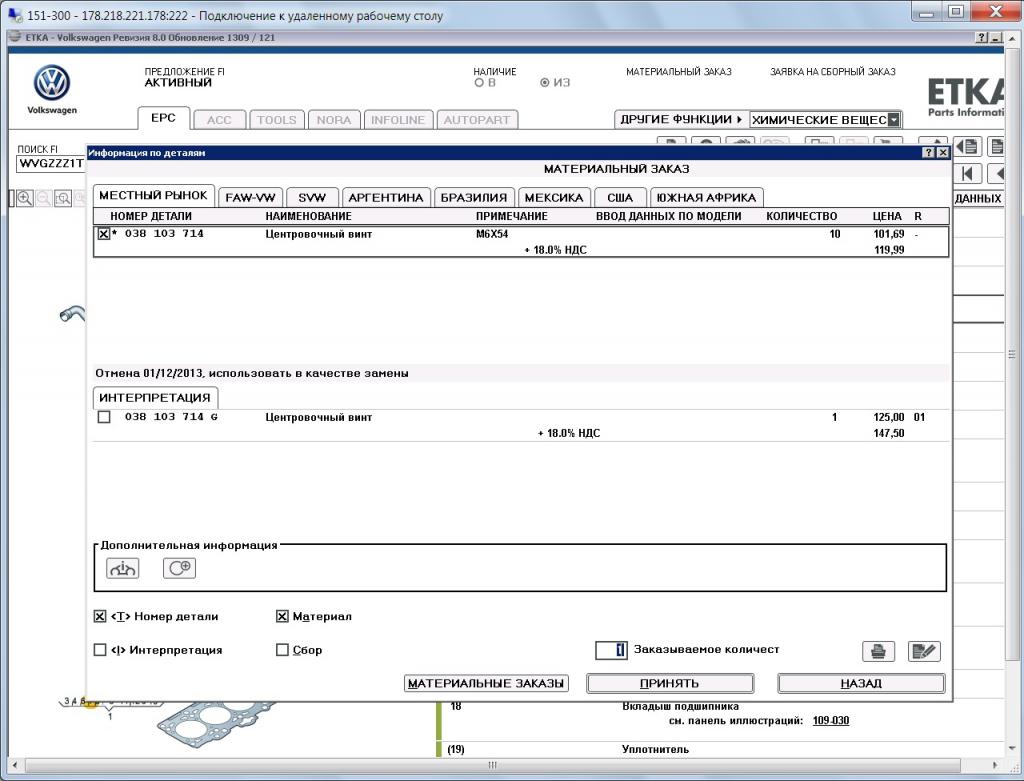Switch to the ЮЖНАЯ АФРИКА tab
This screenshot has width=1024, height=781.
coord(706,197)
